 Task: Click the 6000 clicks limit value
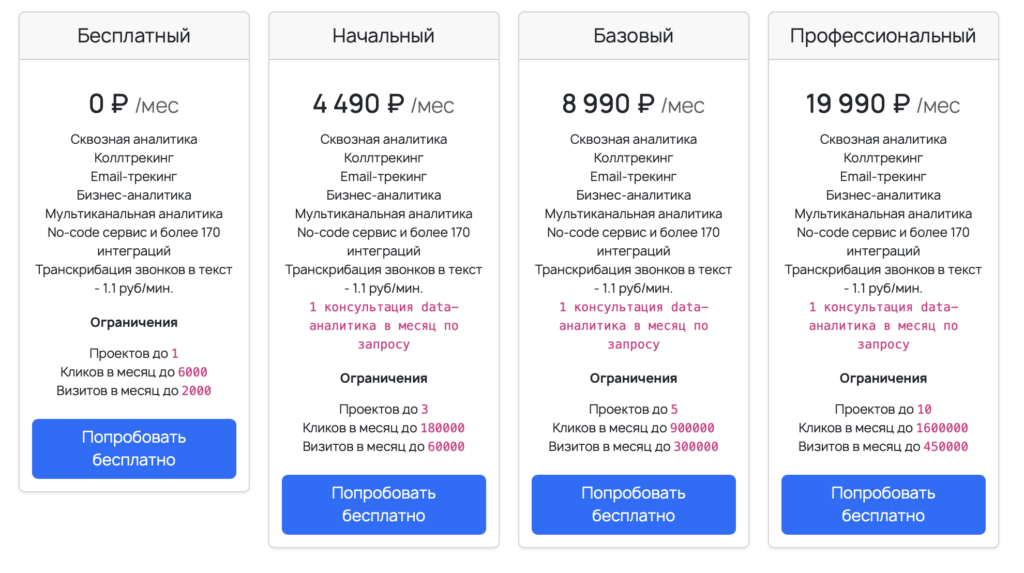coord(193,372)
